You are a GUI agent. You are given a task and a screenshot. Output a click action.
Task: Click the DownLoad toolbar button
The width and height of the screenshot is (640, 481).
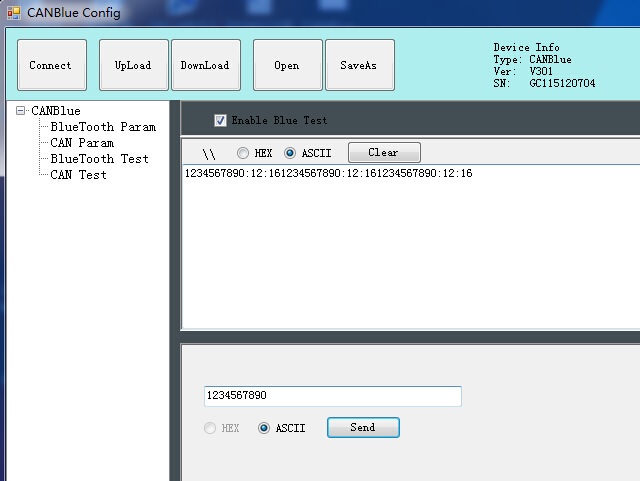[x=205, y=66]
